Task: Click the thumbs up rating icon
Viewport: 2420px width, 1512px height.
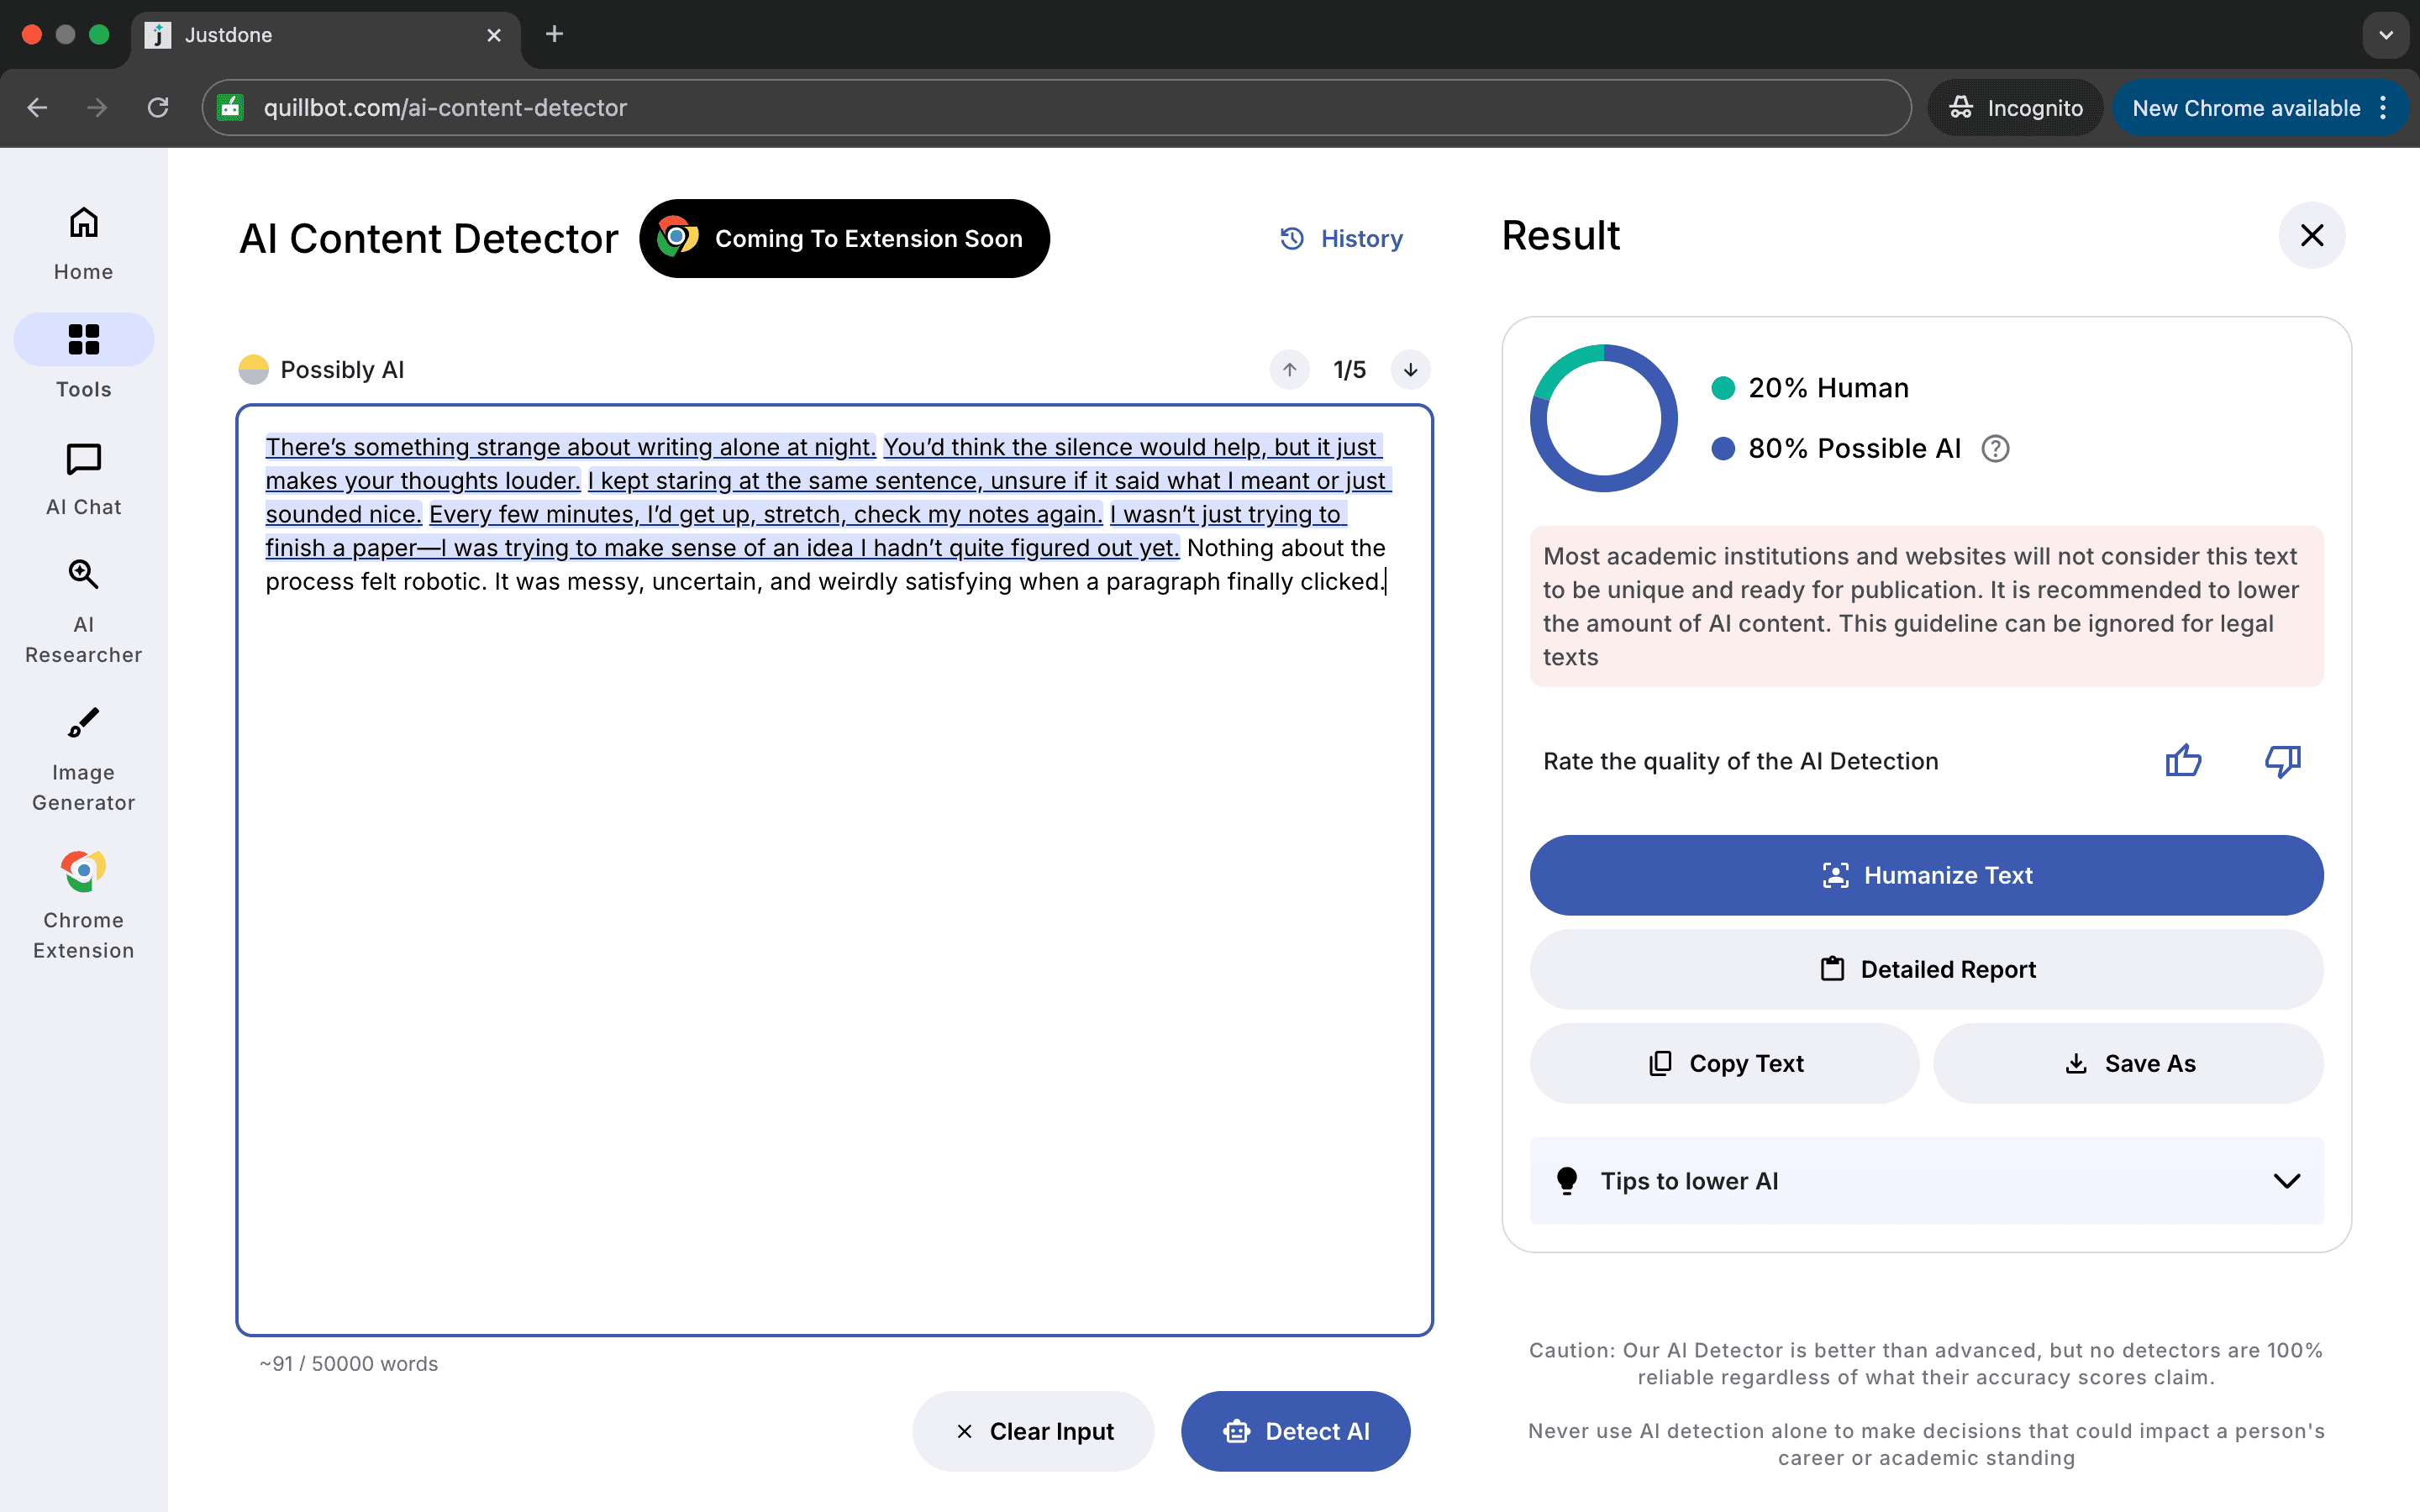Action: pyautogui.click(x=2183, y=761)
